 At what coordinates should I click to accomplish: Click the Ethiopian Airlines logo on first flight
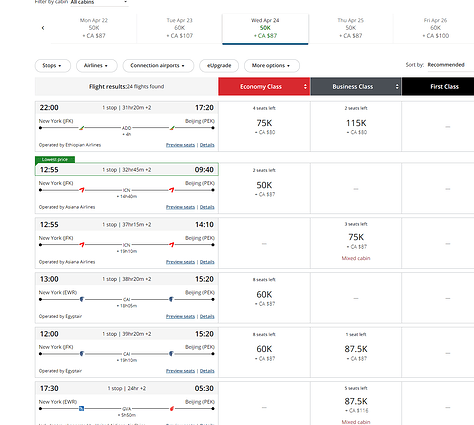81,128
